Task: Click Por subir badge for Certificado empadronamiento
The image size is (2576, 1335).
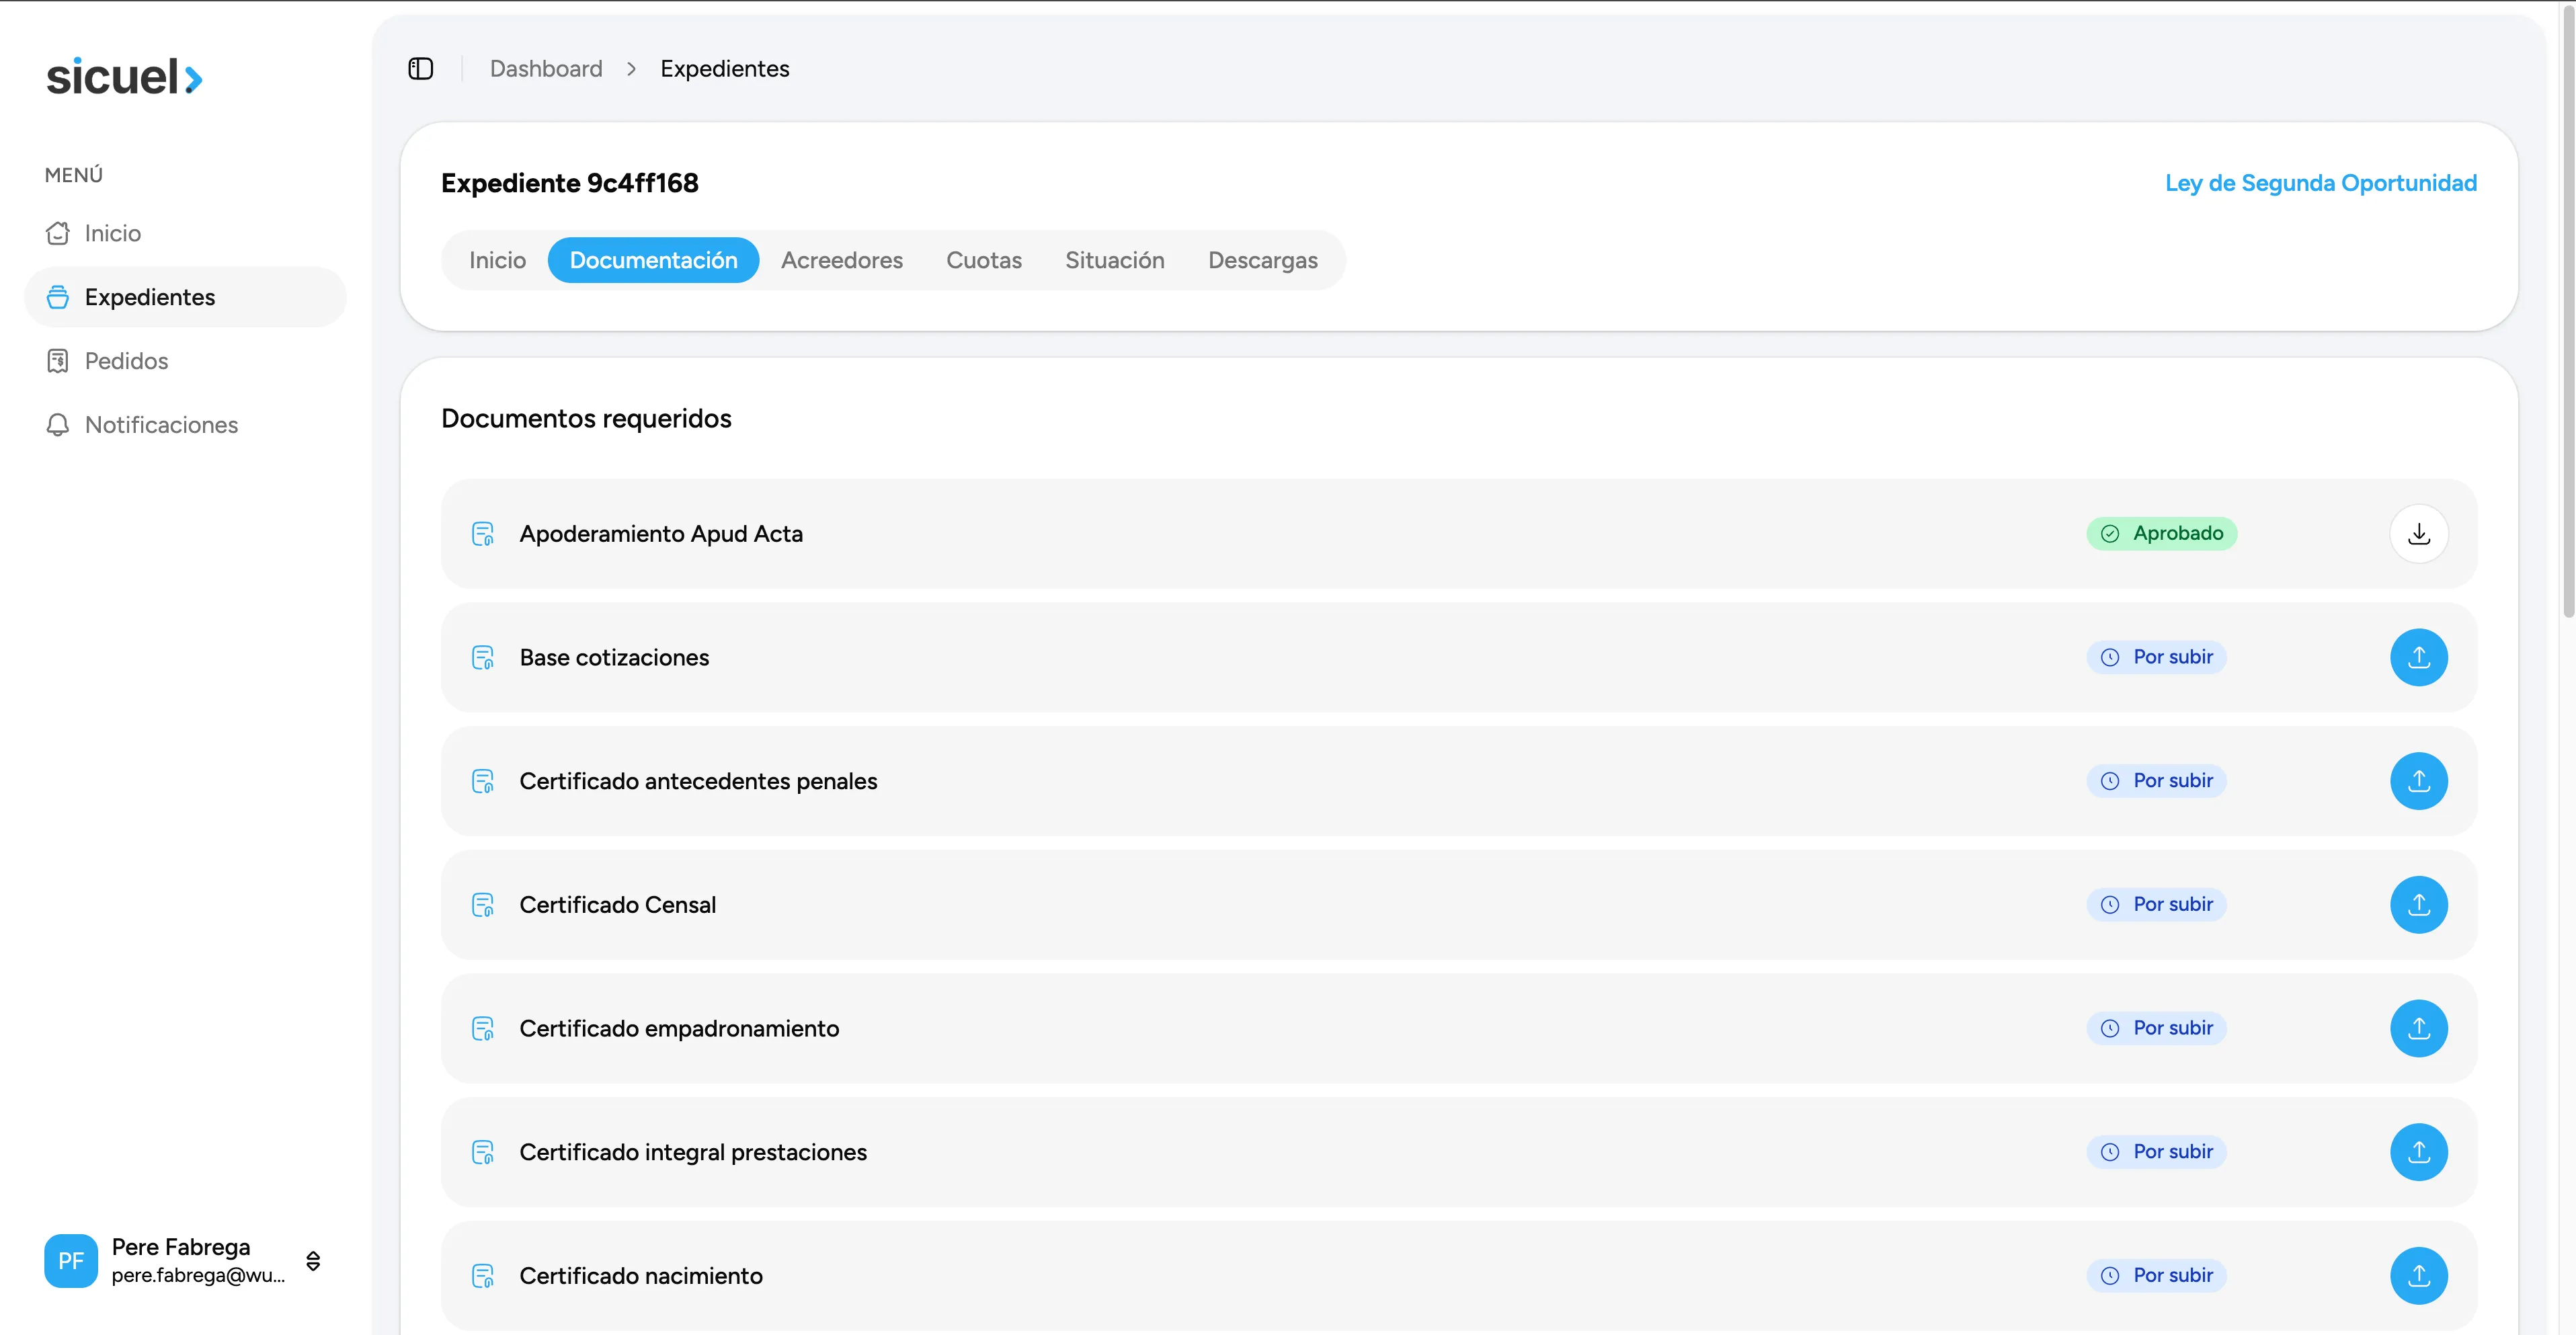Action: tap(2156, 1028)
